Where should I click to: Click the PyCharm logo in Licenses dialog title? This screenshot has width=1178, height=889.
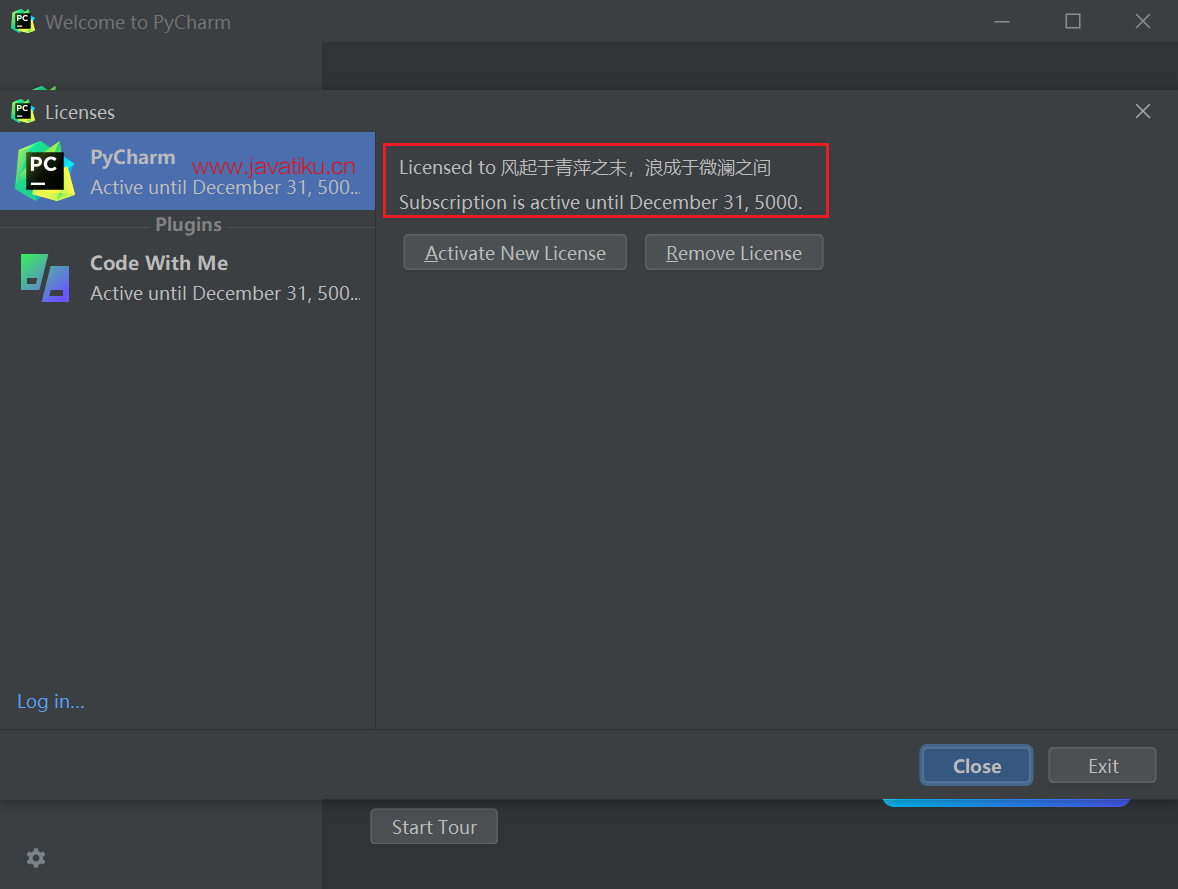click(x=22, y=112)
